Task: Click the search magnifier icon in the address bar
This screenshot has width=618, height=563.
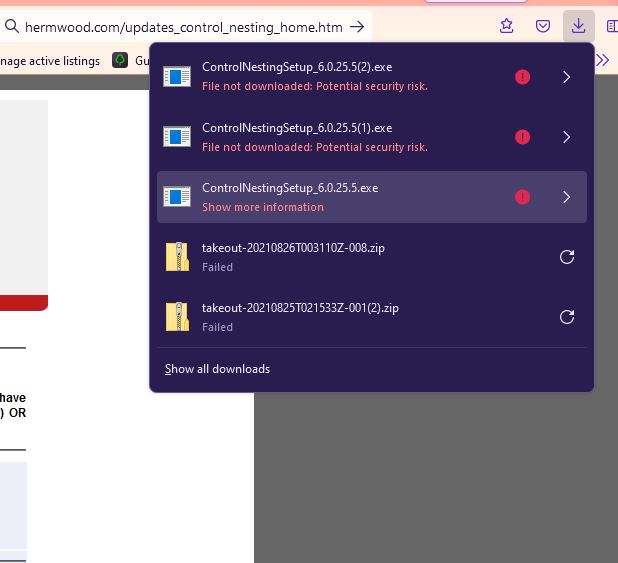Action: pos(12,26)
